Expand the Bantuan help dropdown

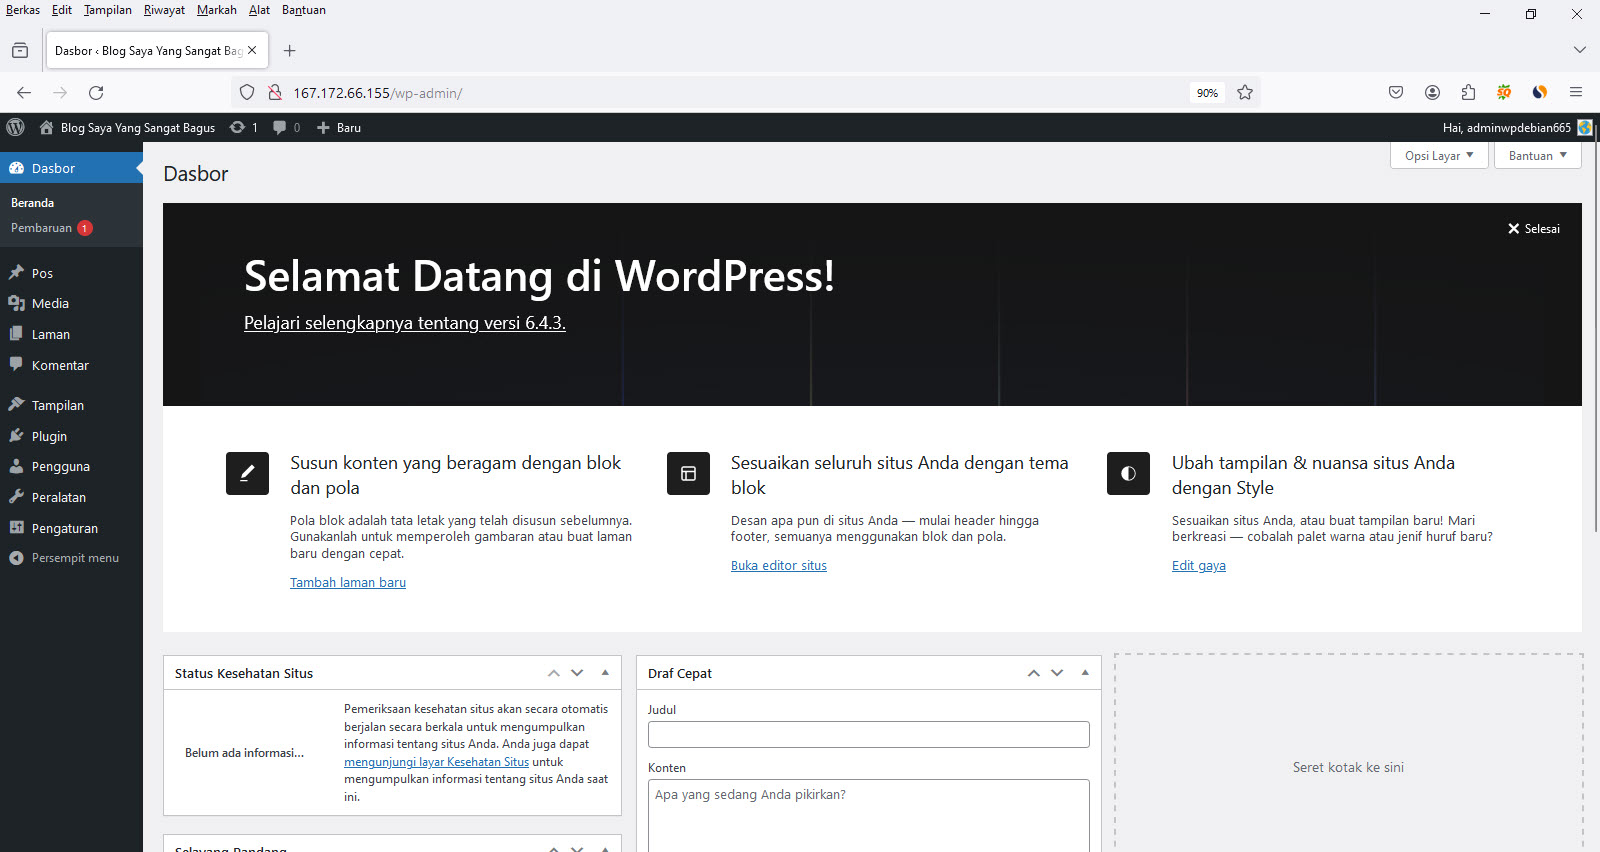1537,156
